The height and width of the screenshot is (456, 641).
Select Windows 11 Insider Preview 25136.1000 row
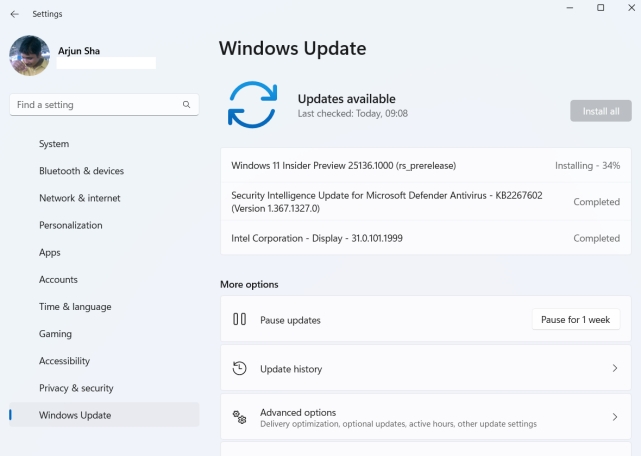click(x=426, y=166)
